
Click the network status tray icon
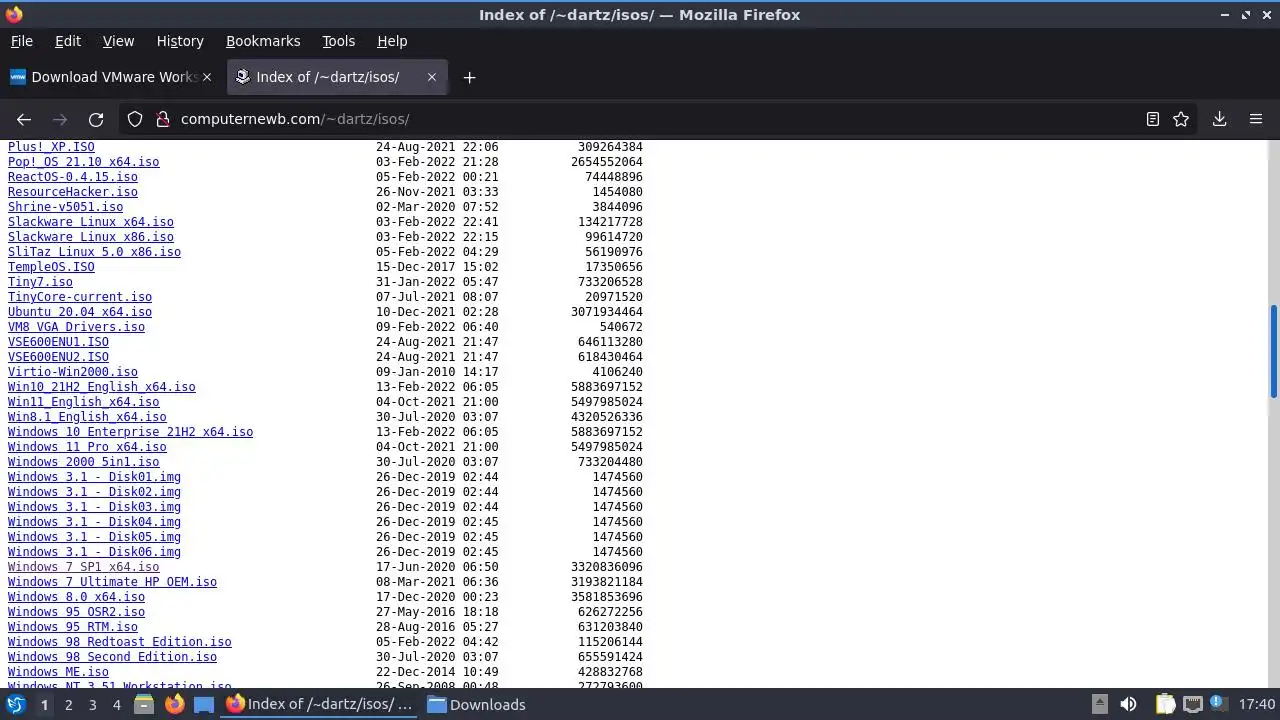tap(1192, 704)
